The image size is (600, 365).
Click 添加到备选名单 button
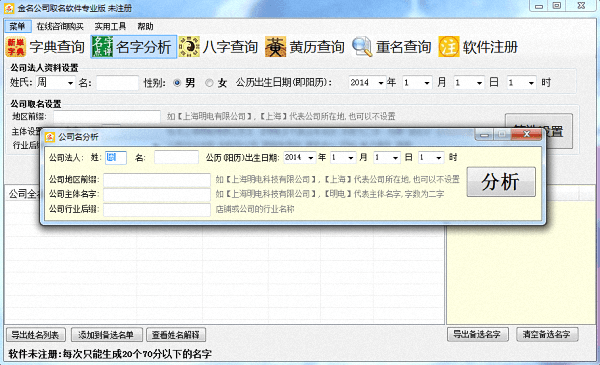107,335
